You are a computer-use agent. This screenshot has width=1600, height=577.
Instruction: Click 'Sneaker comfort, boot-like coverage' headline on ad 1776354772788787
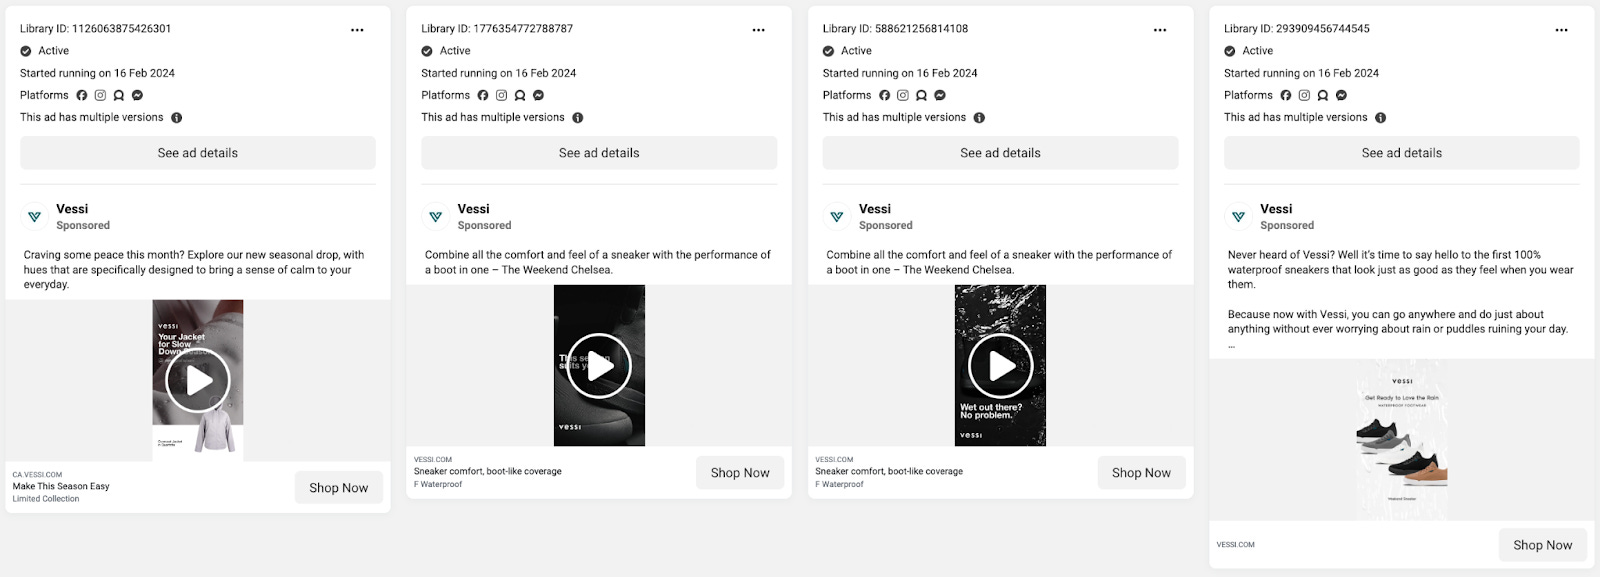[x=488, y=471]
